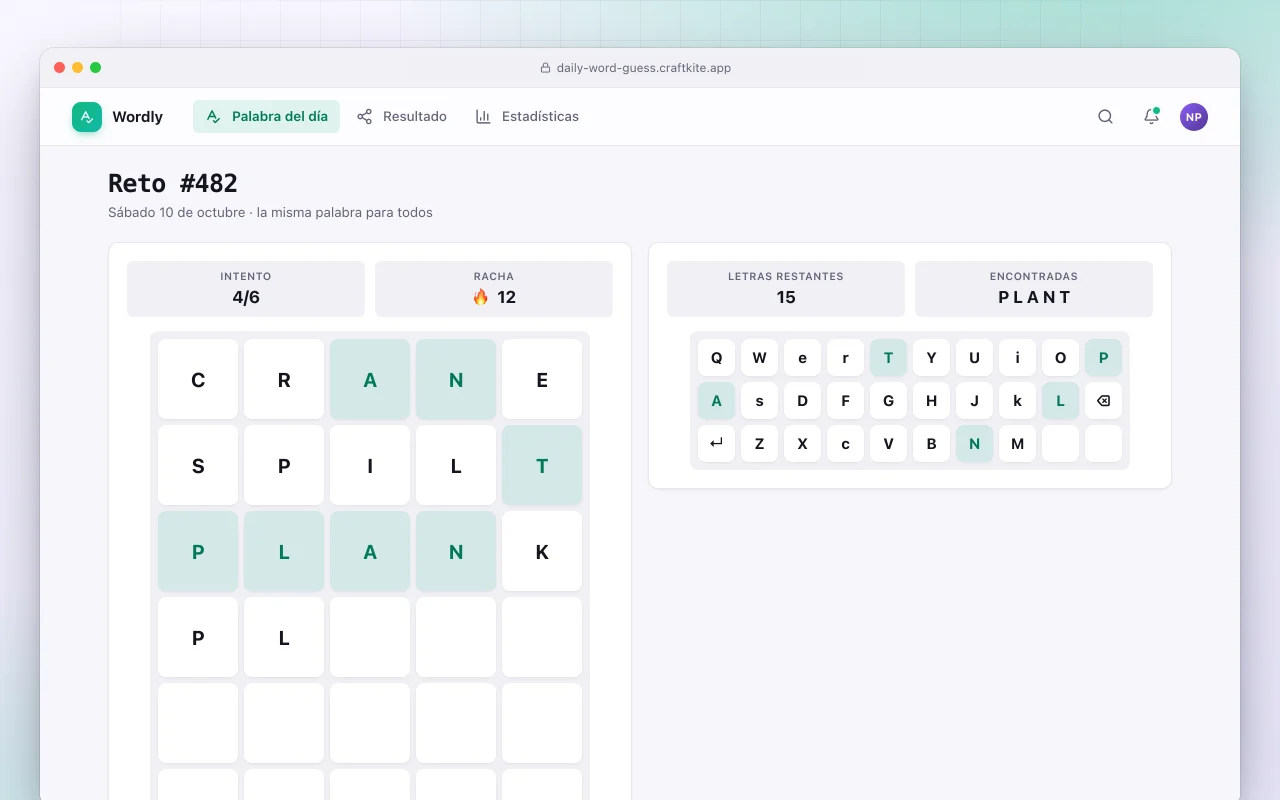This screenshot has width=1280, height=800.
Task: Click the empty third tile in row four
Action: [x=370, y=637]
